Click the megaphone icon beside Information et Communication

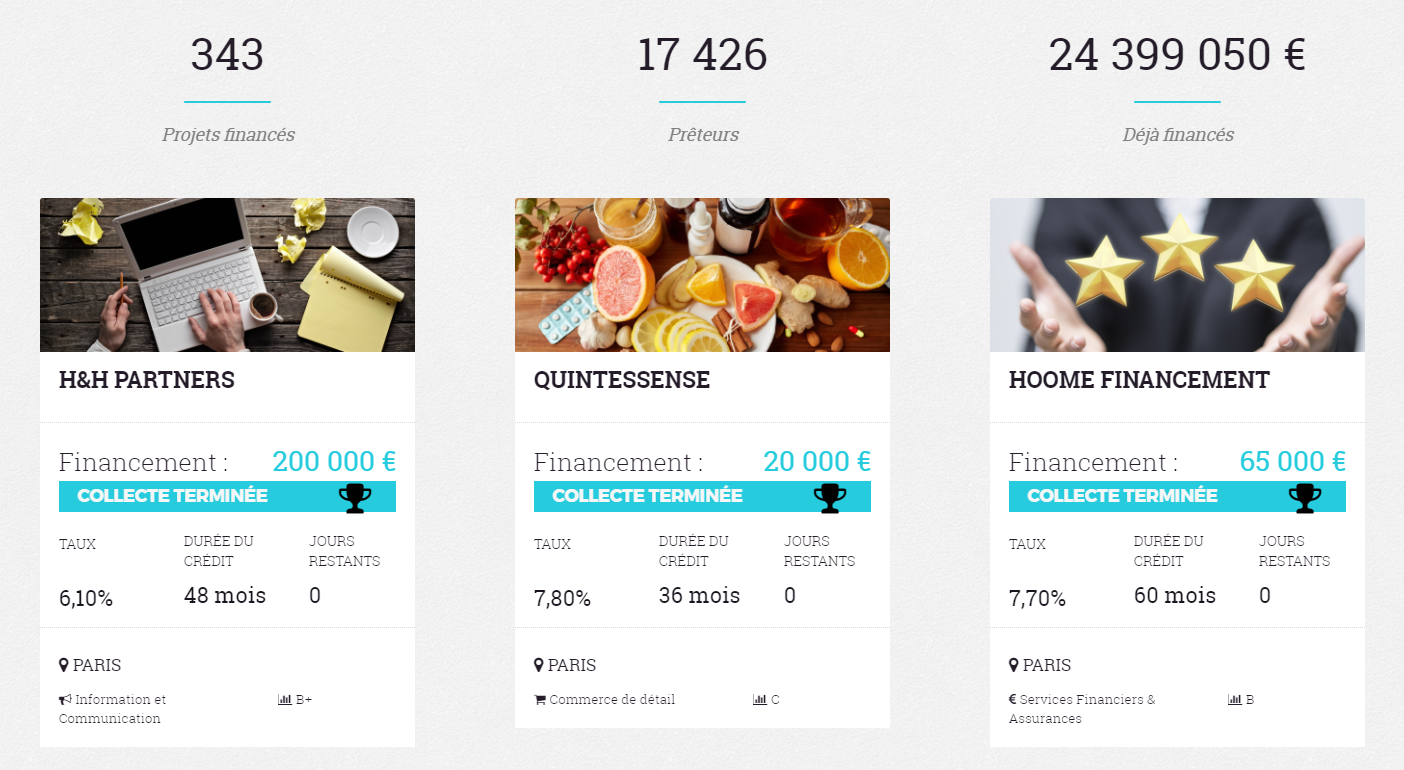click(65, 700)
